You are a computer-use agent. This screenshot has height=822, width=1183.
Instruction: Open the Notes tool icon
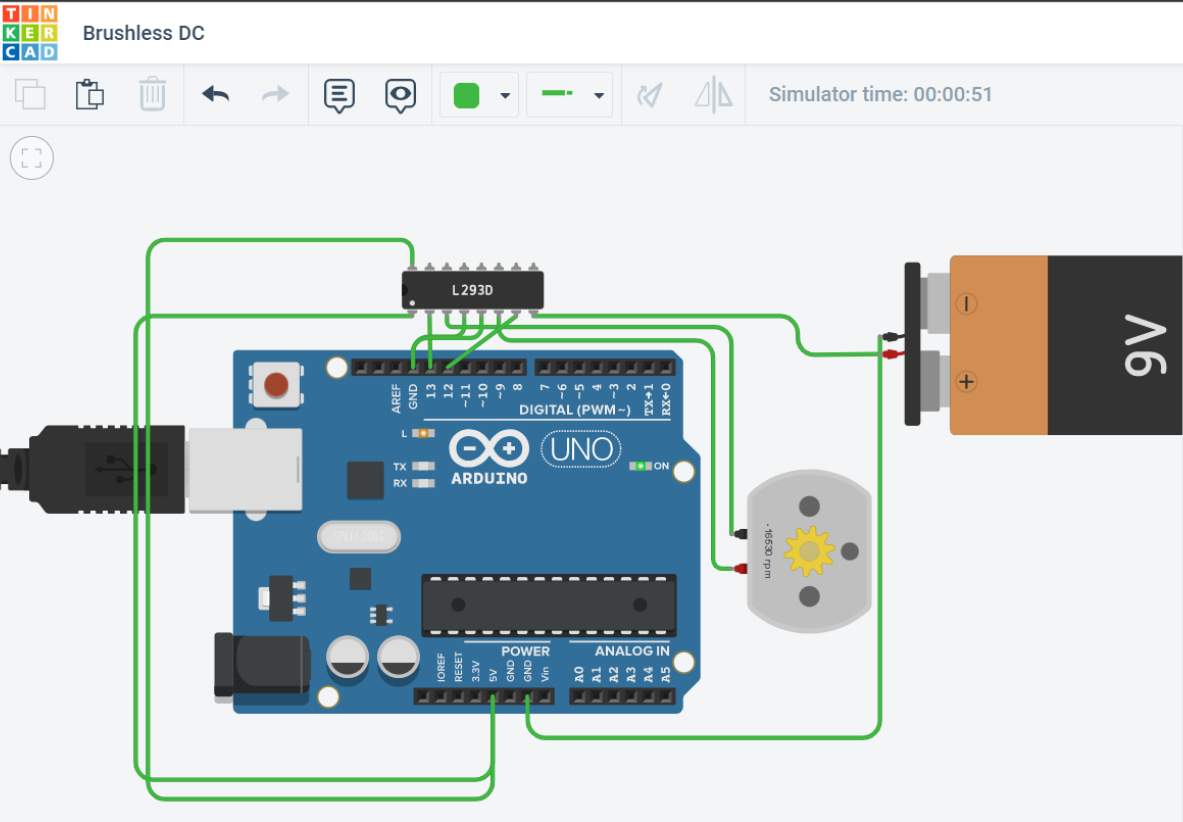point(340,96)
